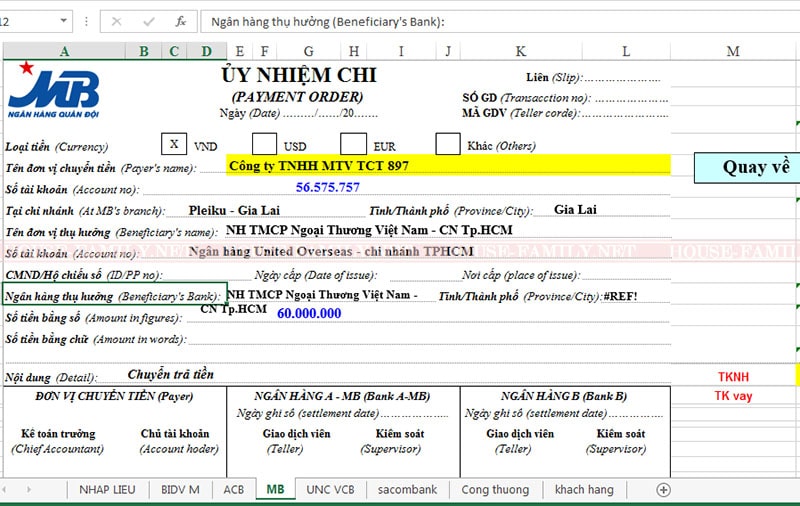Toggle the USD currency checkbox
Image resolution: width=800 pixels, height=506 pixels.
[x=264, y=144]
